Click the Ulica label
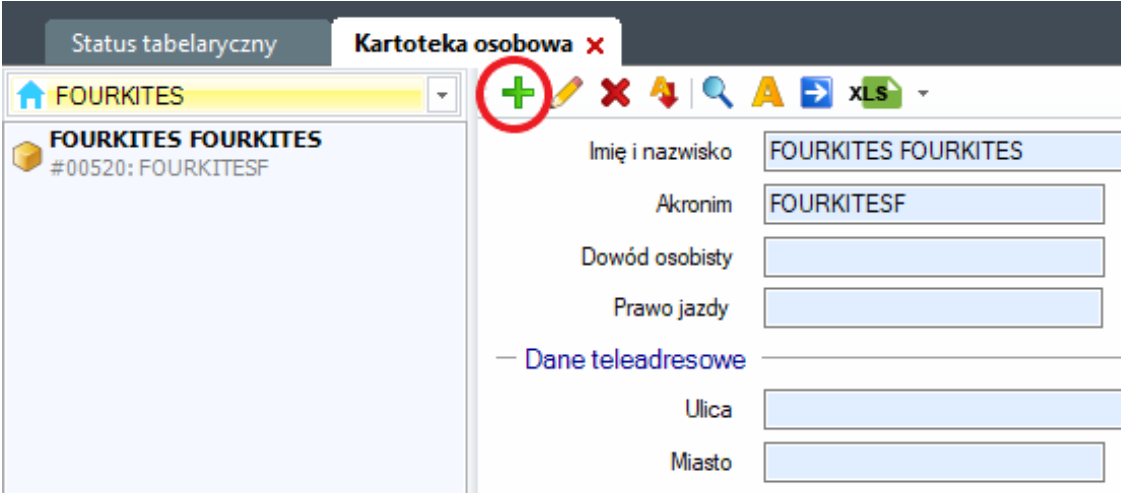The image size is (1136, 502). pos(709,410)
